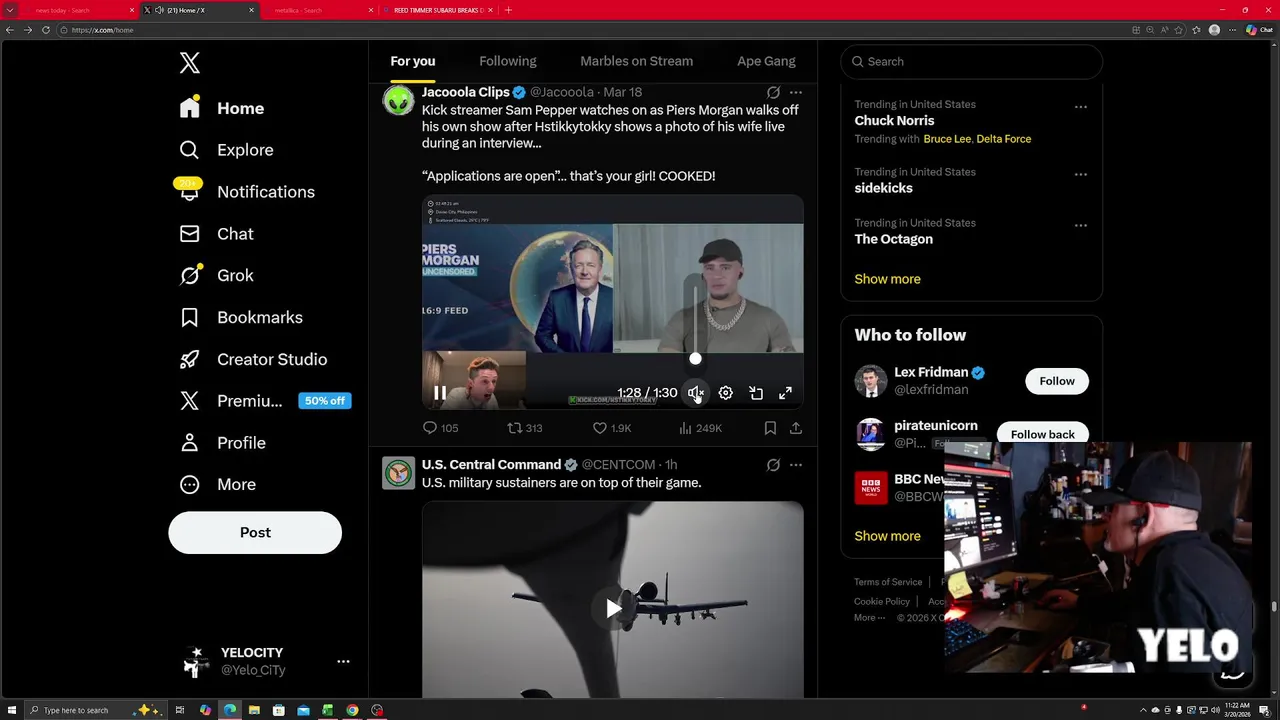Show more trending topics
Screen dimensions: 1280x720
click(x=888, y=279)
